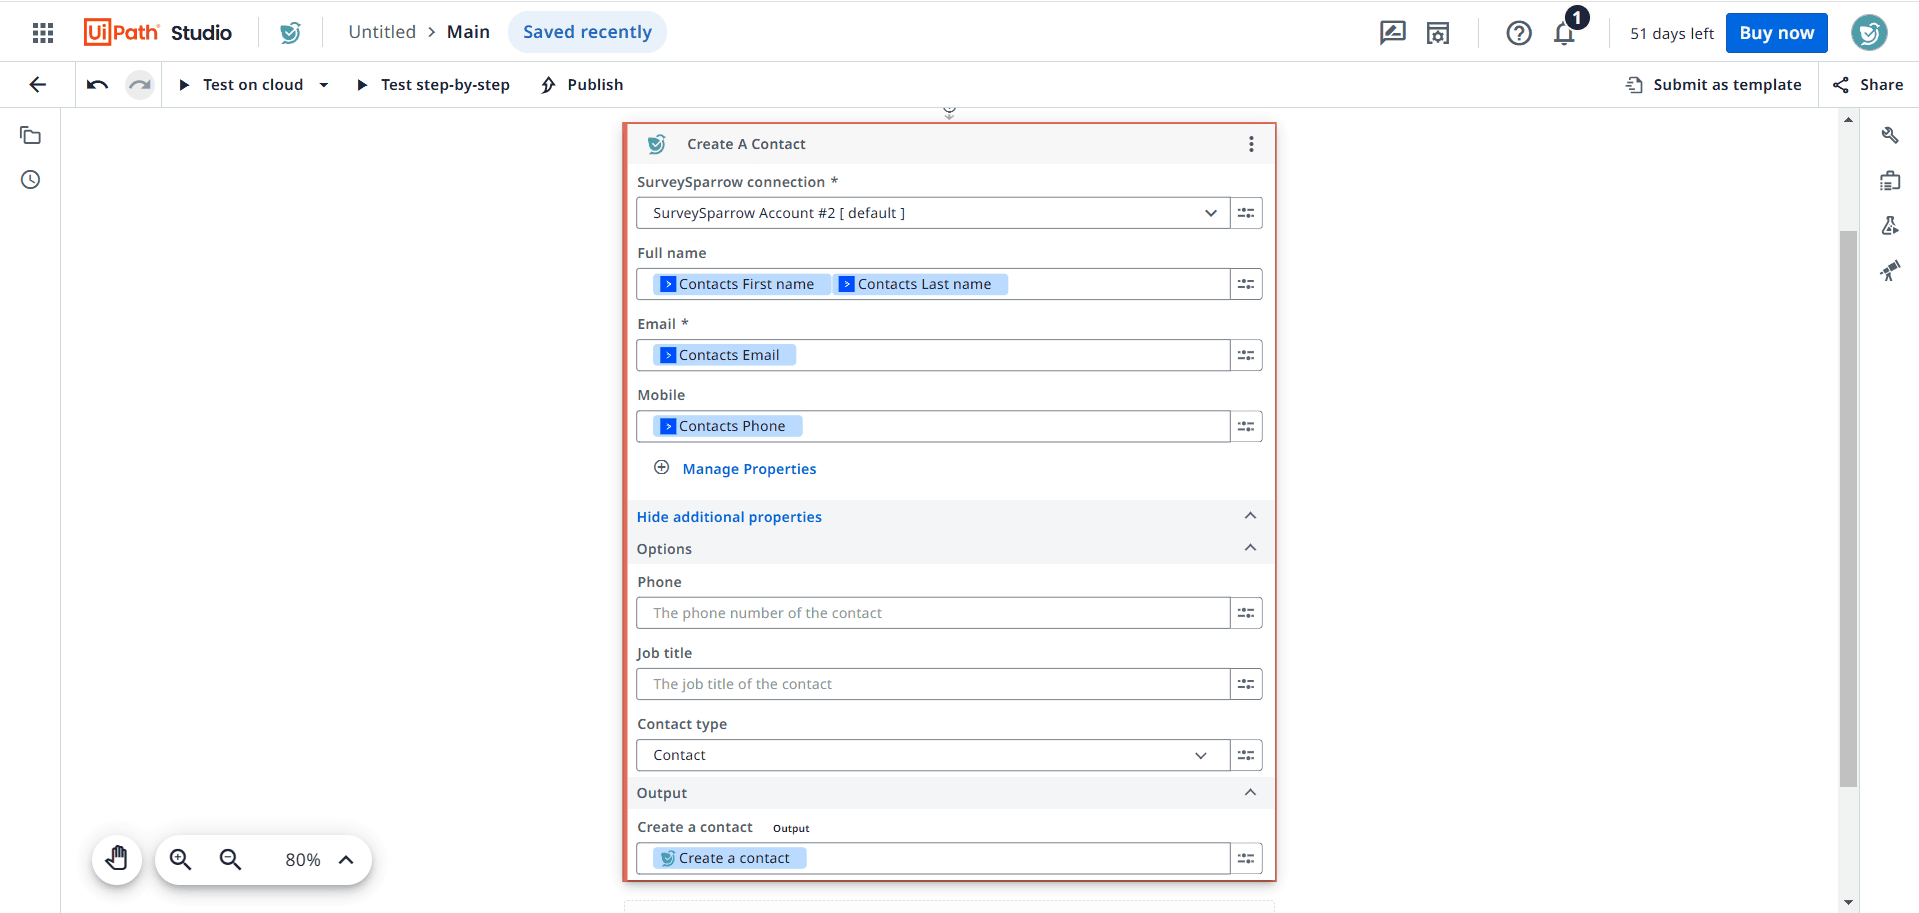Check the notification bell with badge
The width and height of the screenshot is (1919, 913).
(x=1562, y=33)
